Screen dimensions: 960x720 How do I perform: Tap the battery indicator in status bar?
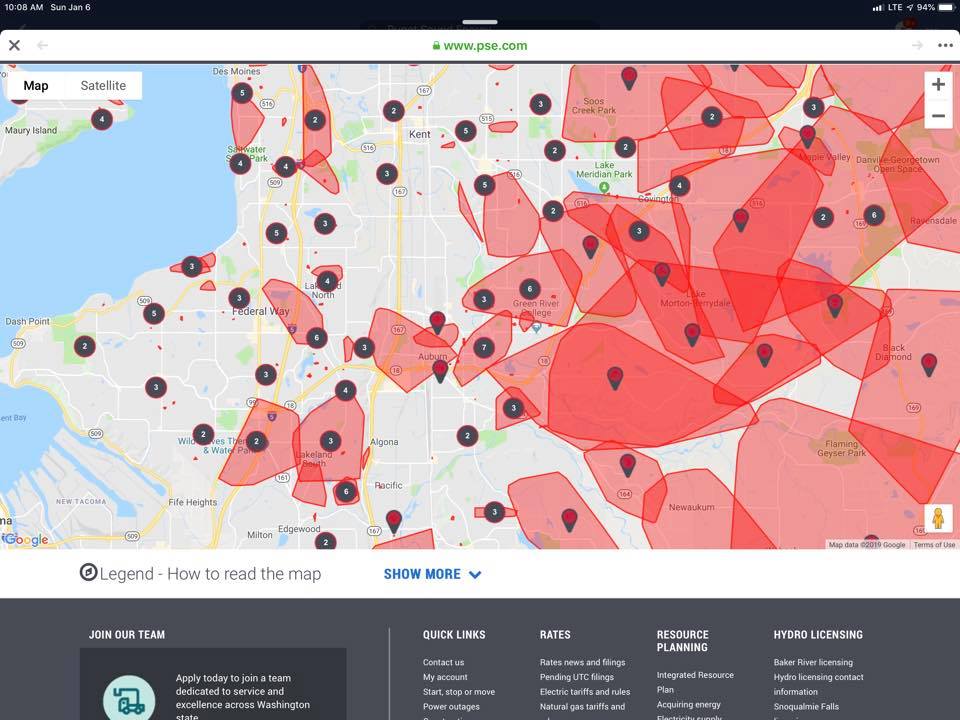click(x=946, y=7)
